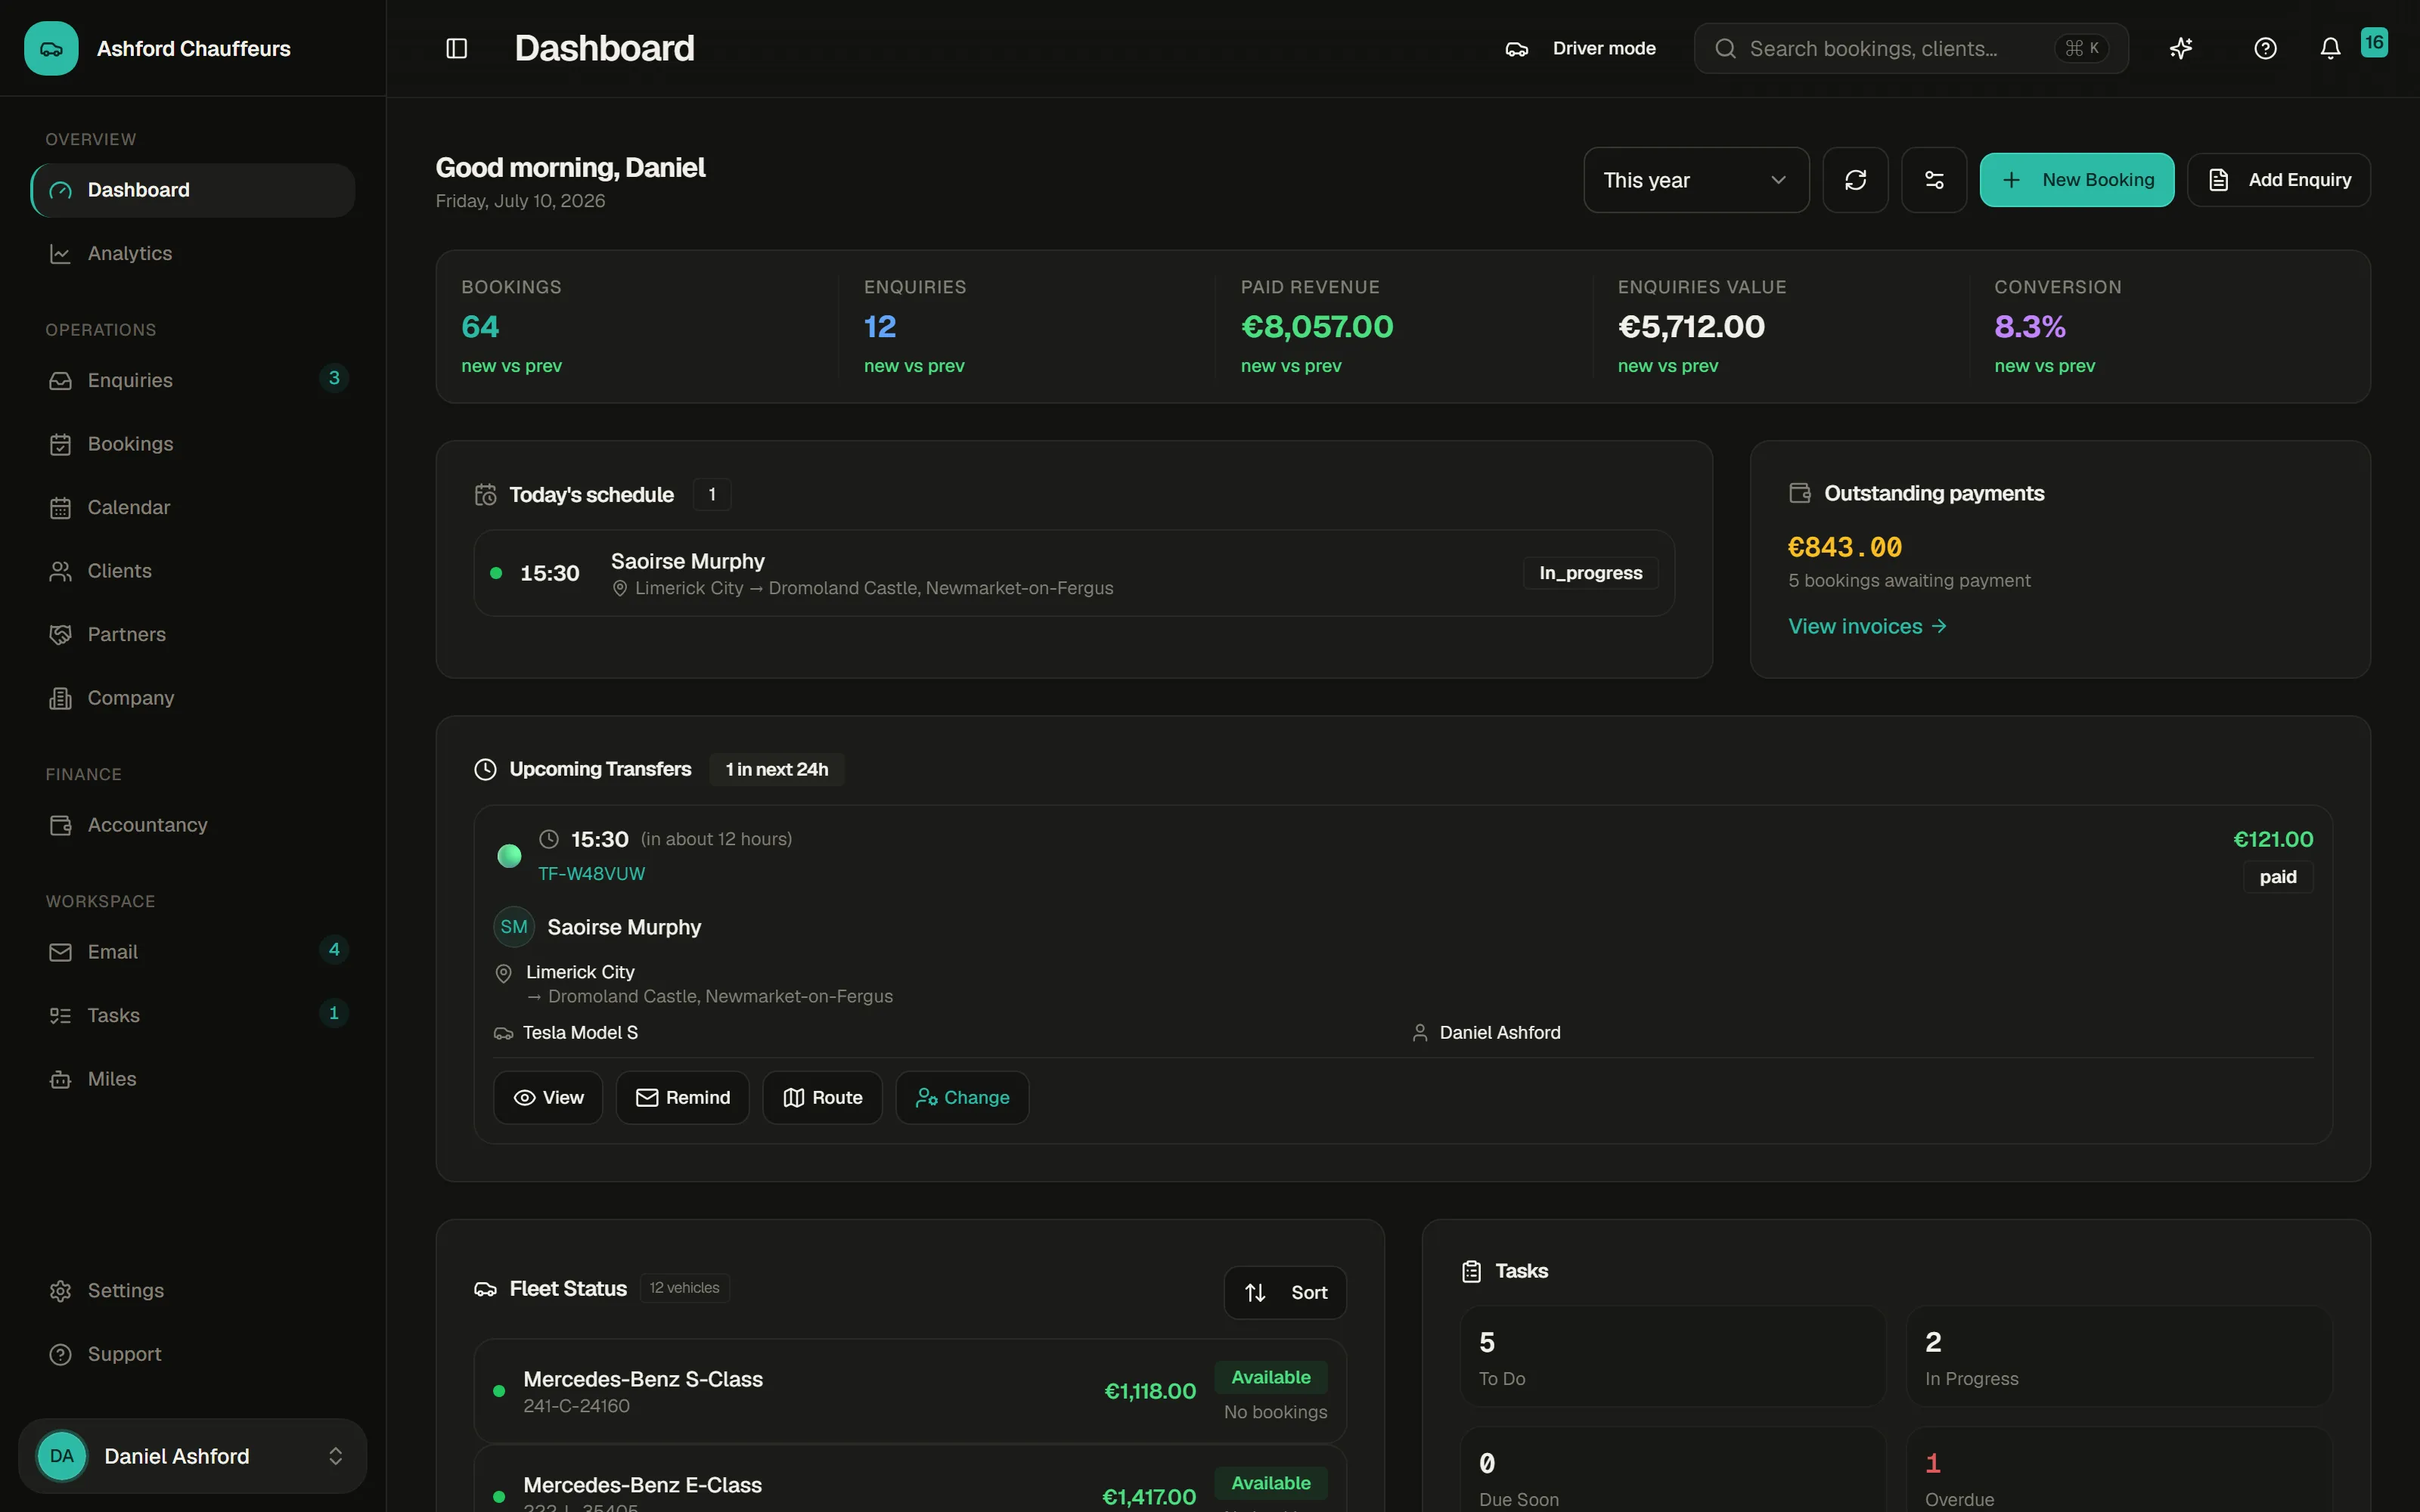Click the Available badge for Mercedes-Benz S-Class
The width and height of the screenshot is (2420, 1512).
point(1271,1377)
